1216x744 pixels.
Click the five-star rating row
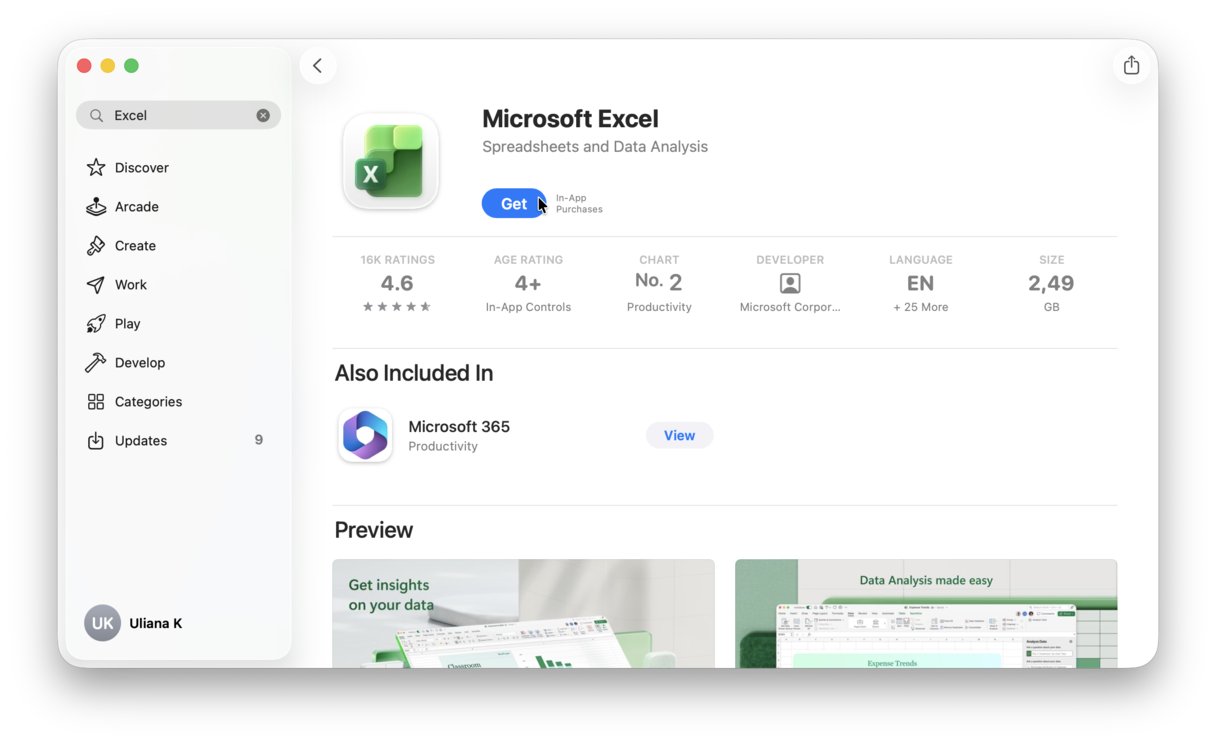pos(397,307)
